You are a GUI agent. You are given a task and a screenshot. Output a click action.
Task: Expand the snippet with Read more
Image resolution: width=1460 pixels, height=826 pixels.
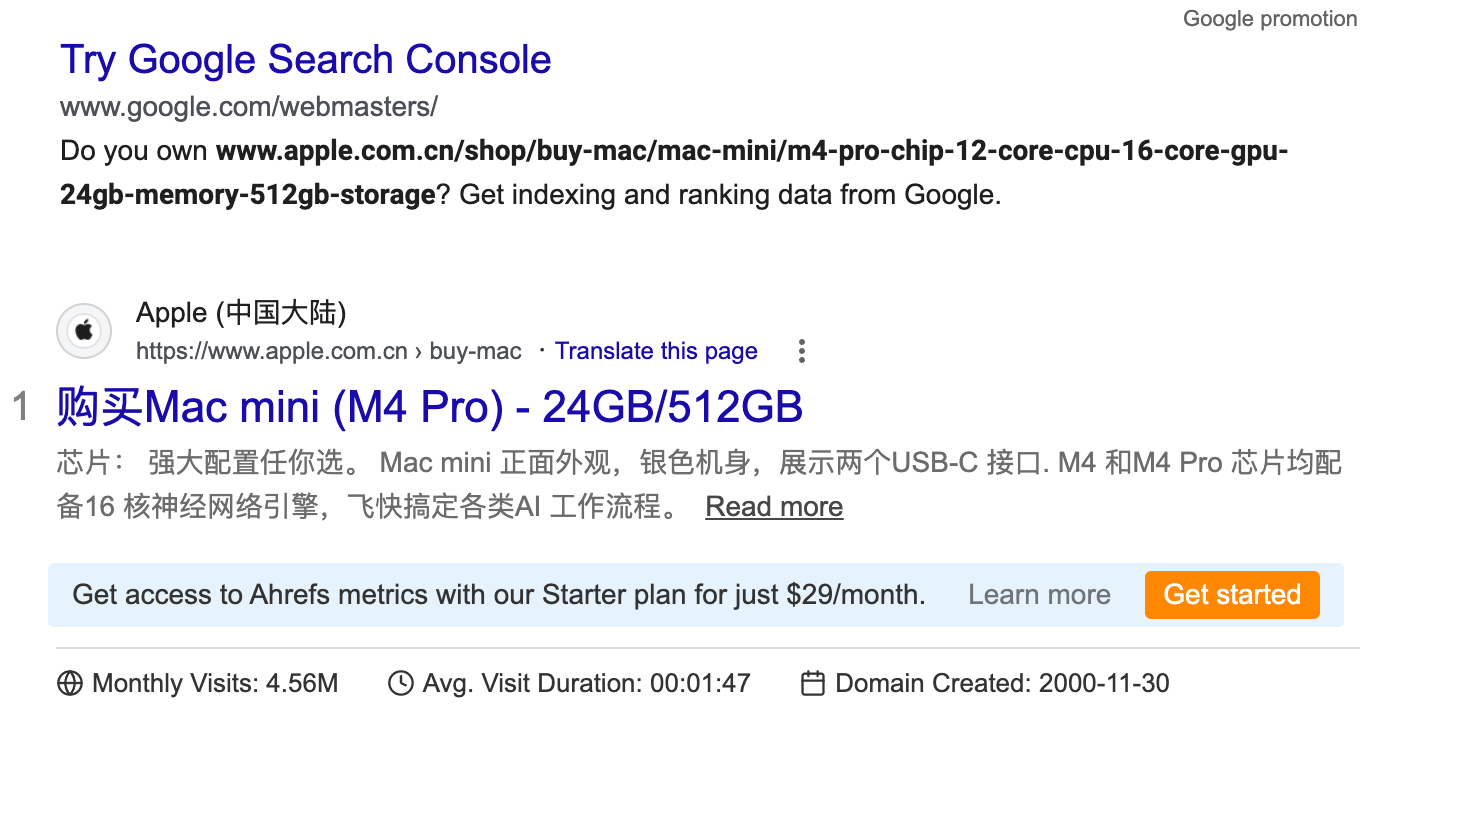(x=774, y=507)
